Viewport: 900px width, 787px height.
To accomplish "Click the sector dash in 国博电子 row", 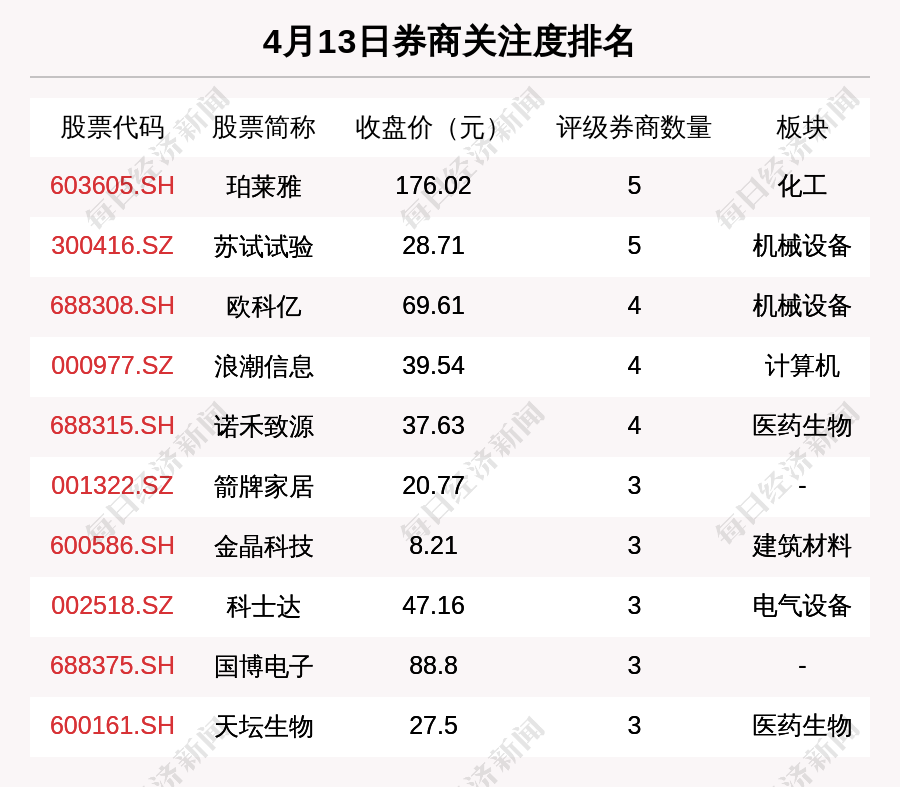I will [802, 667].
